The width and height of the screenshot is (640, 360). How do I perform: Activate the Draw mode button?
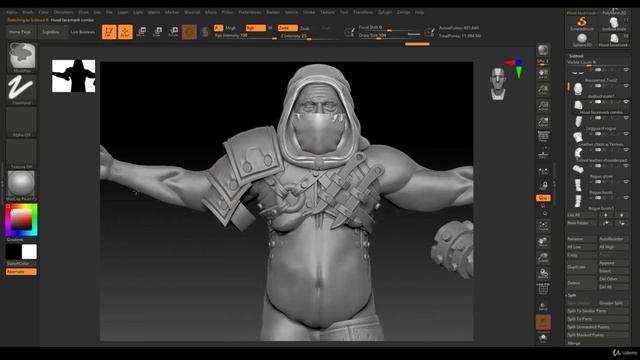(125, 32)
